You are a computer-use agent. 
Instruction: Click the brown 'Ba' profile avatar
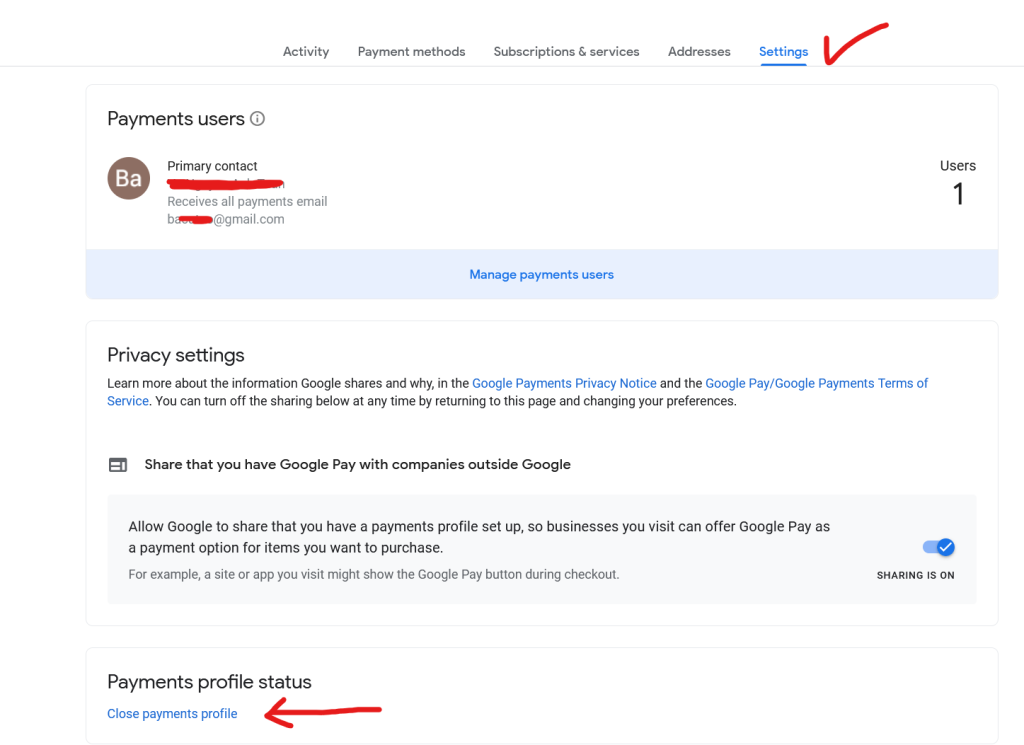(128, 179)
